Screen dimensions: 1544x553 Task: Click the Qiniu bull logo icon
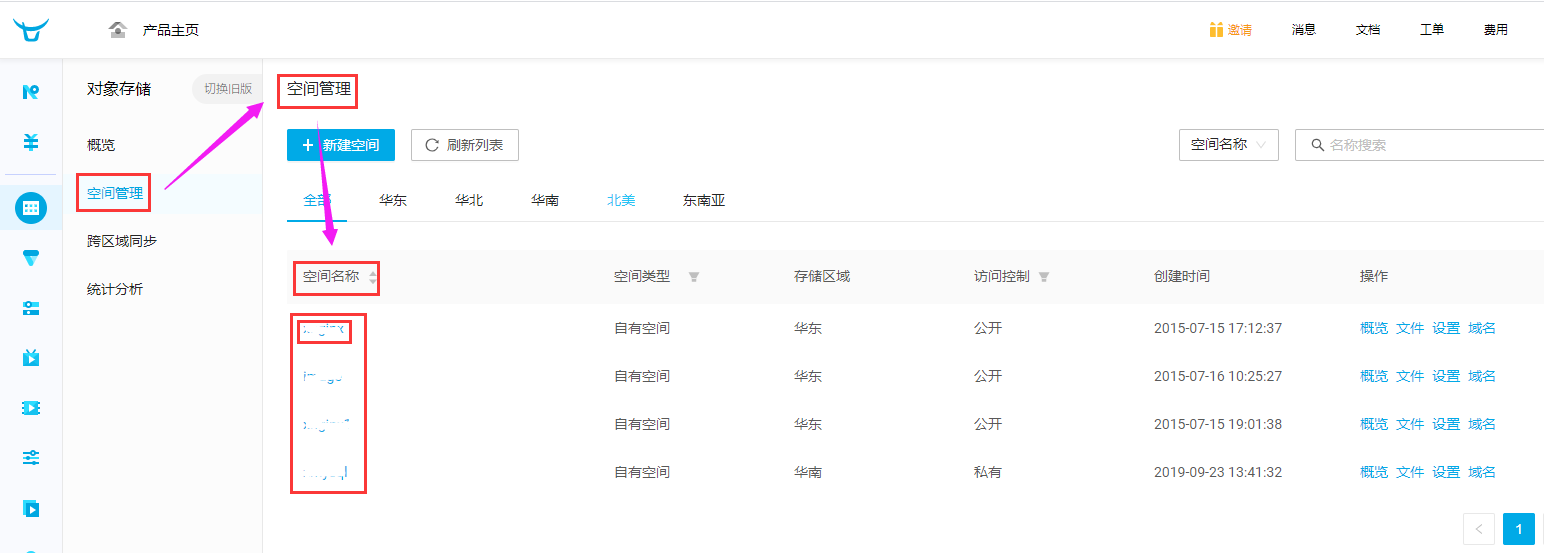(31, 30)
